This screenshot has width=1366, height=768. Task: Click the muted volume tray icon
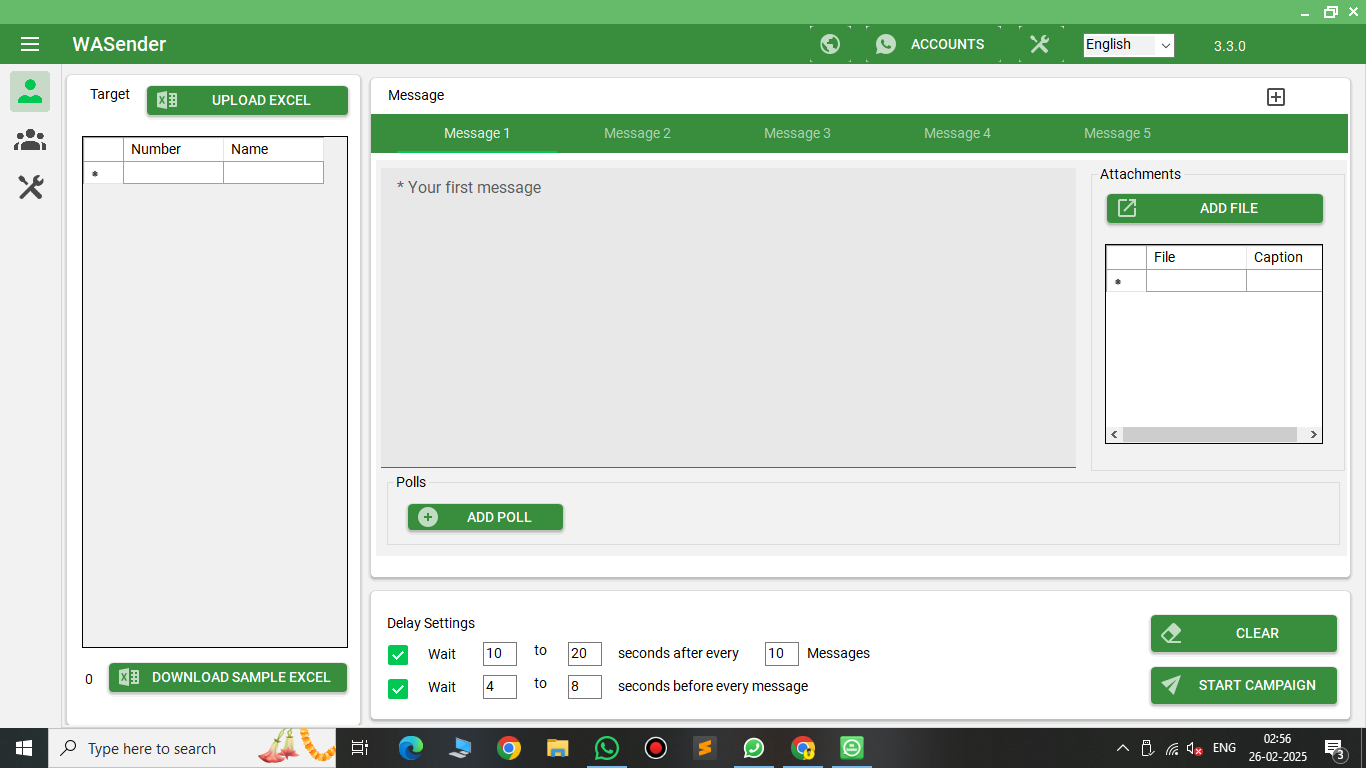click(x=1194, y=748)
